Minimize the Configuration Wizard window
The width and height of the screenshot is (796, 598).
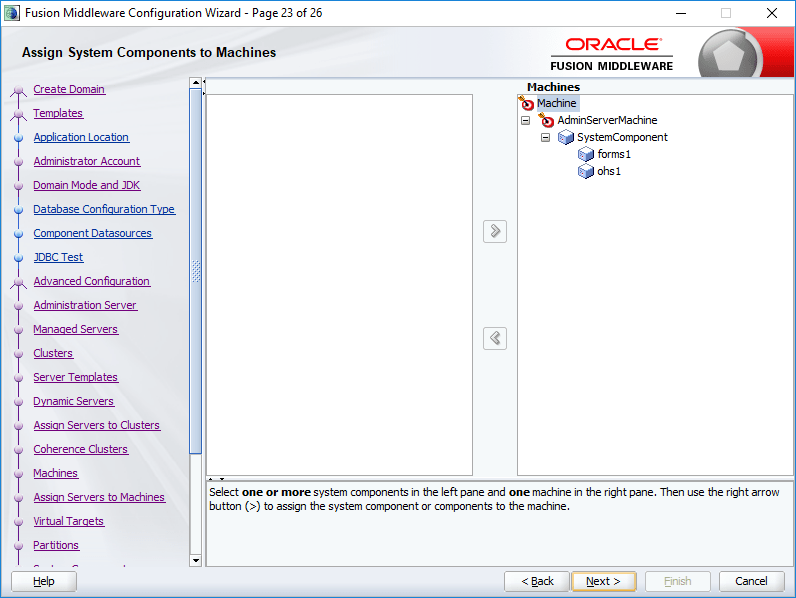681,13
